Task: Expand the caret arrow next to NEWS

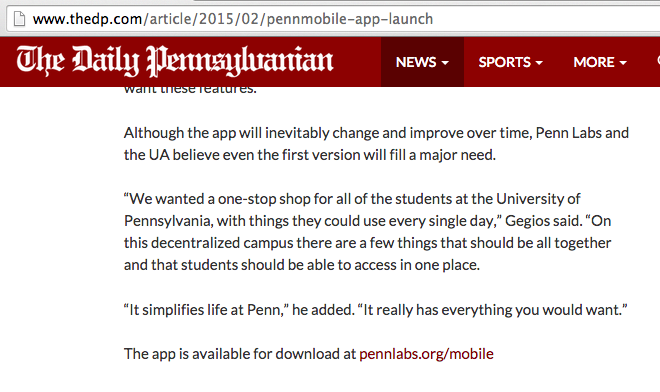Action: (x=445, y=63)
